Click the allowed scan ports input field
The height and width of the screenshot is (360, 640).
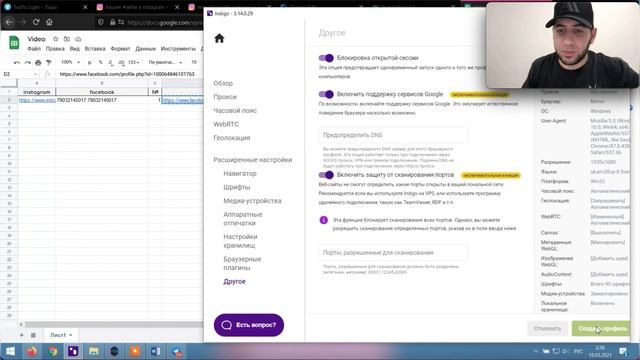pyautogui.click(x=393, y=253)
